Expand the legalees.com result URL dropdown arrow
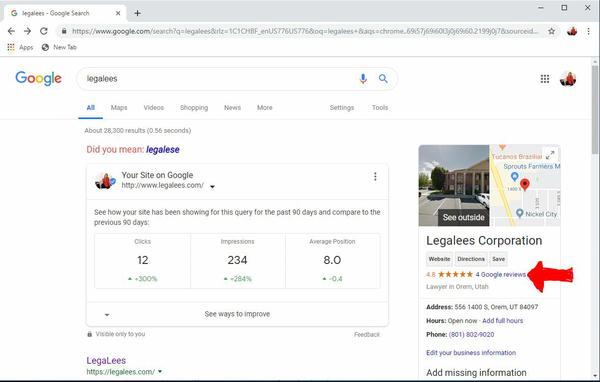The height and width of the screenshot is (382, 600). point(160,371)
